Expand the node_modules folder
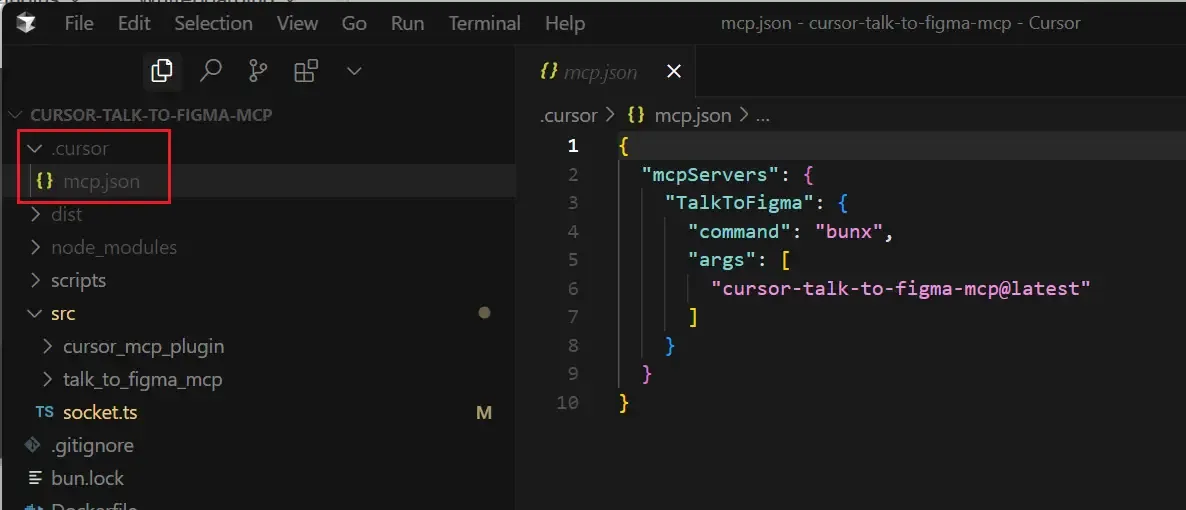1186x510 pixels. (113, 247)
